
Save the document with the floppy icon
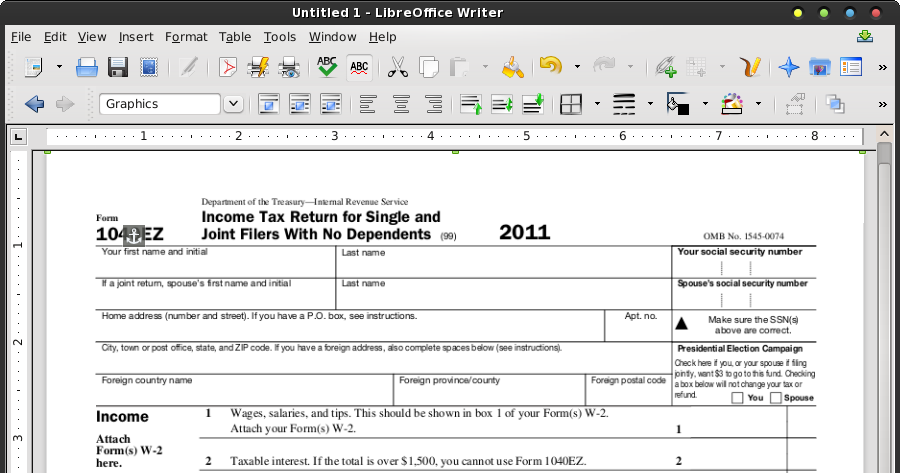tap(118, 67)
